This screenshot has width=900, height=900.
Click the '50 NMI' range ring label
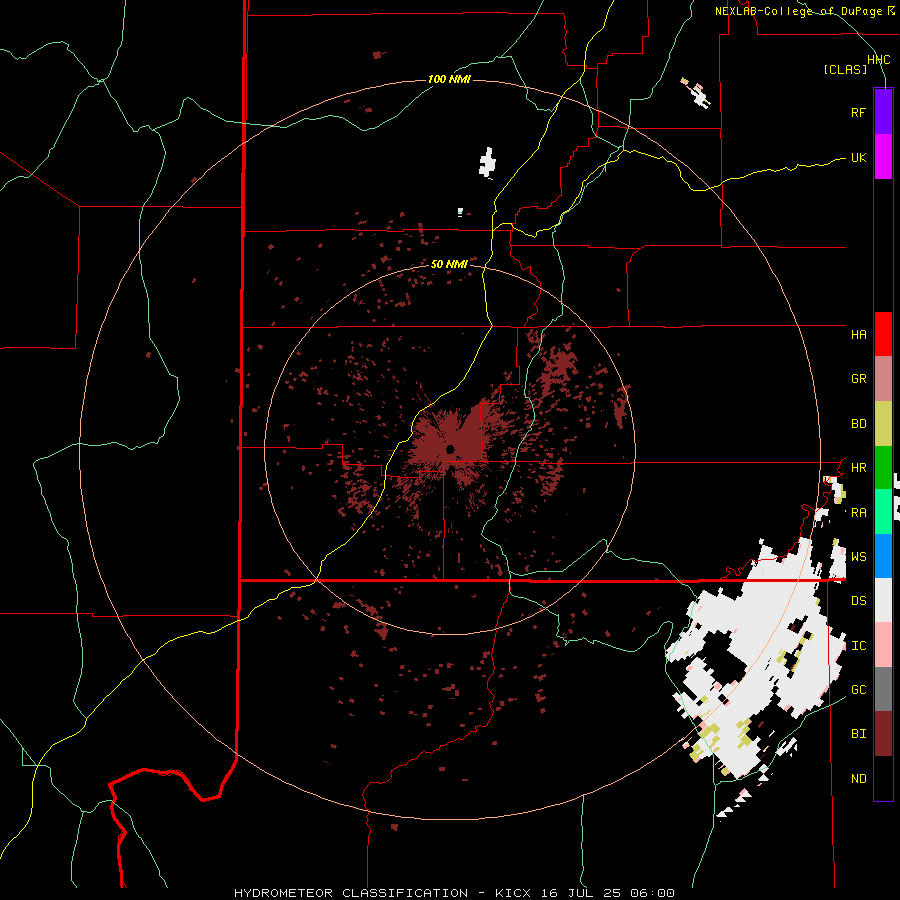449,264
